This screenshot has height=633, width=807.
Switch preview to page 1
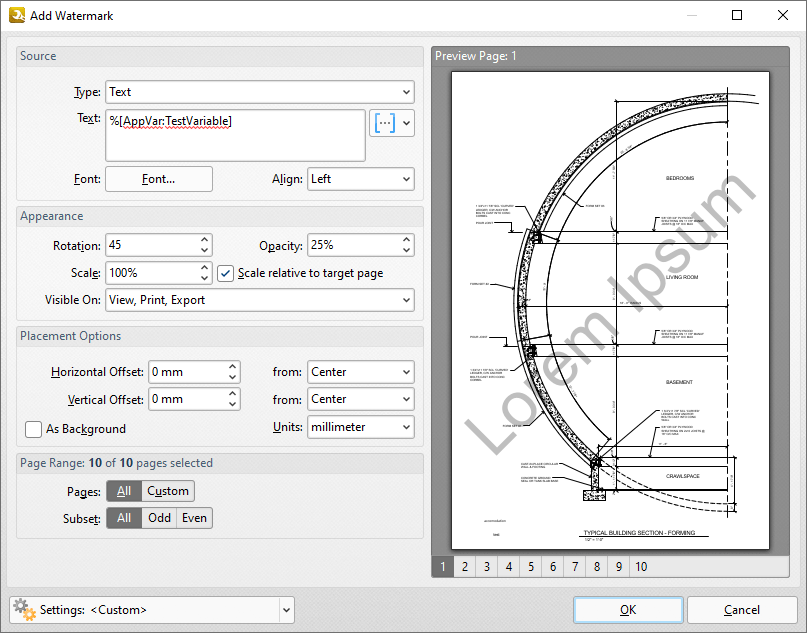point(443,567)
